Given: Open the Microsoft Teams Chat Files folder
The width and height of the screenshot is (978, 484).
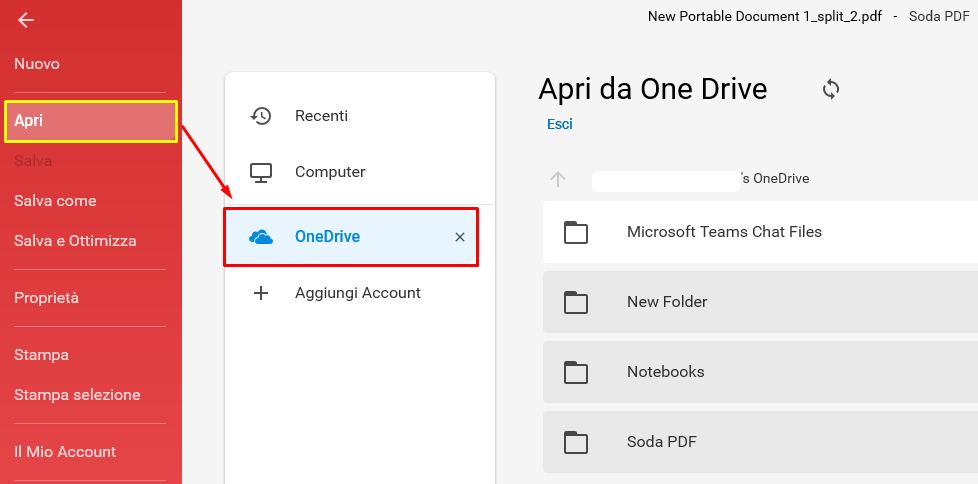Looking at the screenshot, I should coord(760,232).
